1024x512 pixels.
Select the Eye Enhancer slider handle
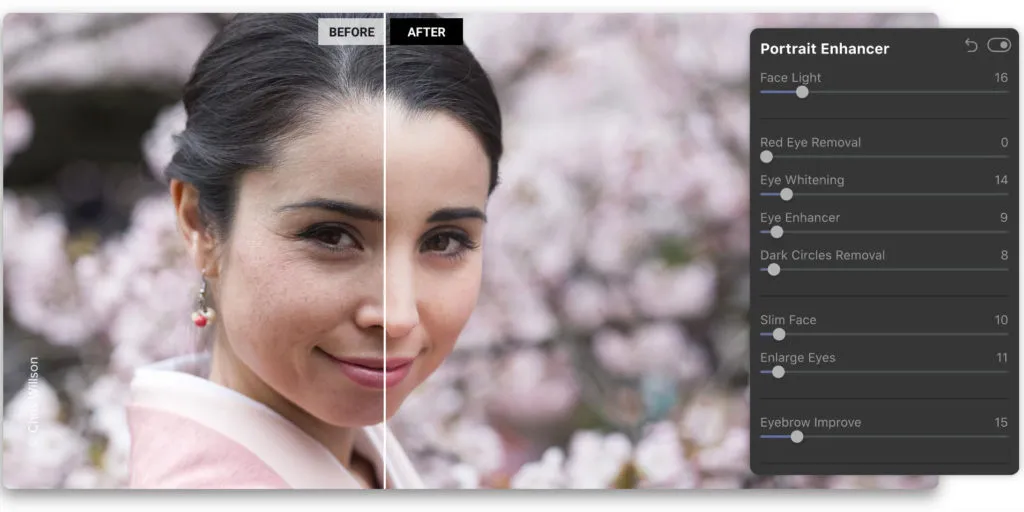coord(777,232)
